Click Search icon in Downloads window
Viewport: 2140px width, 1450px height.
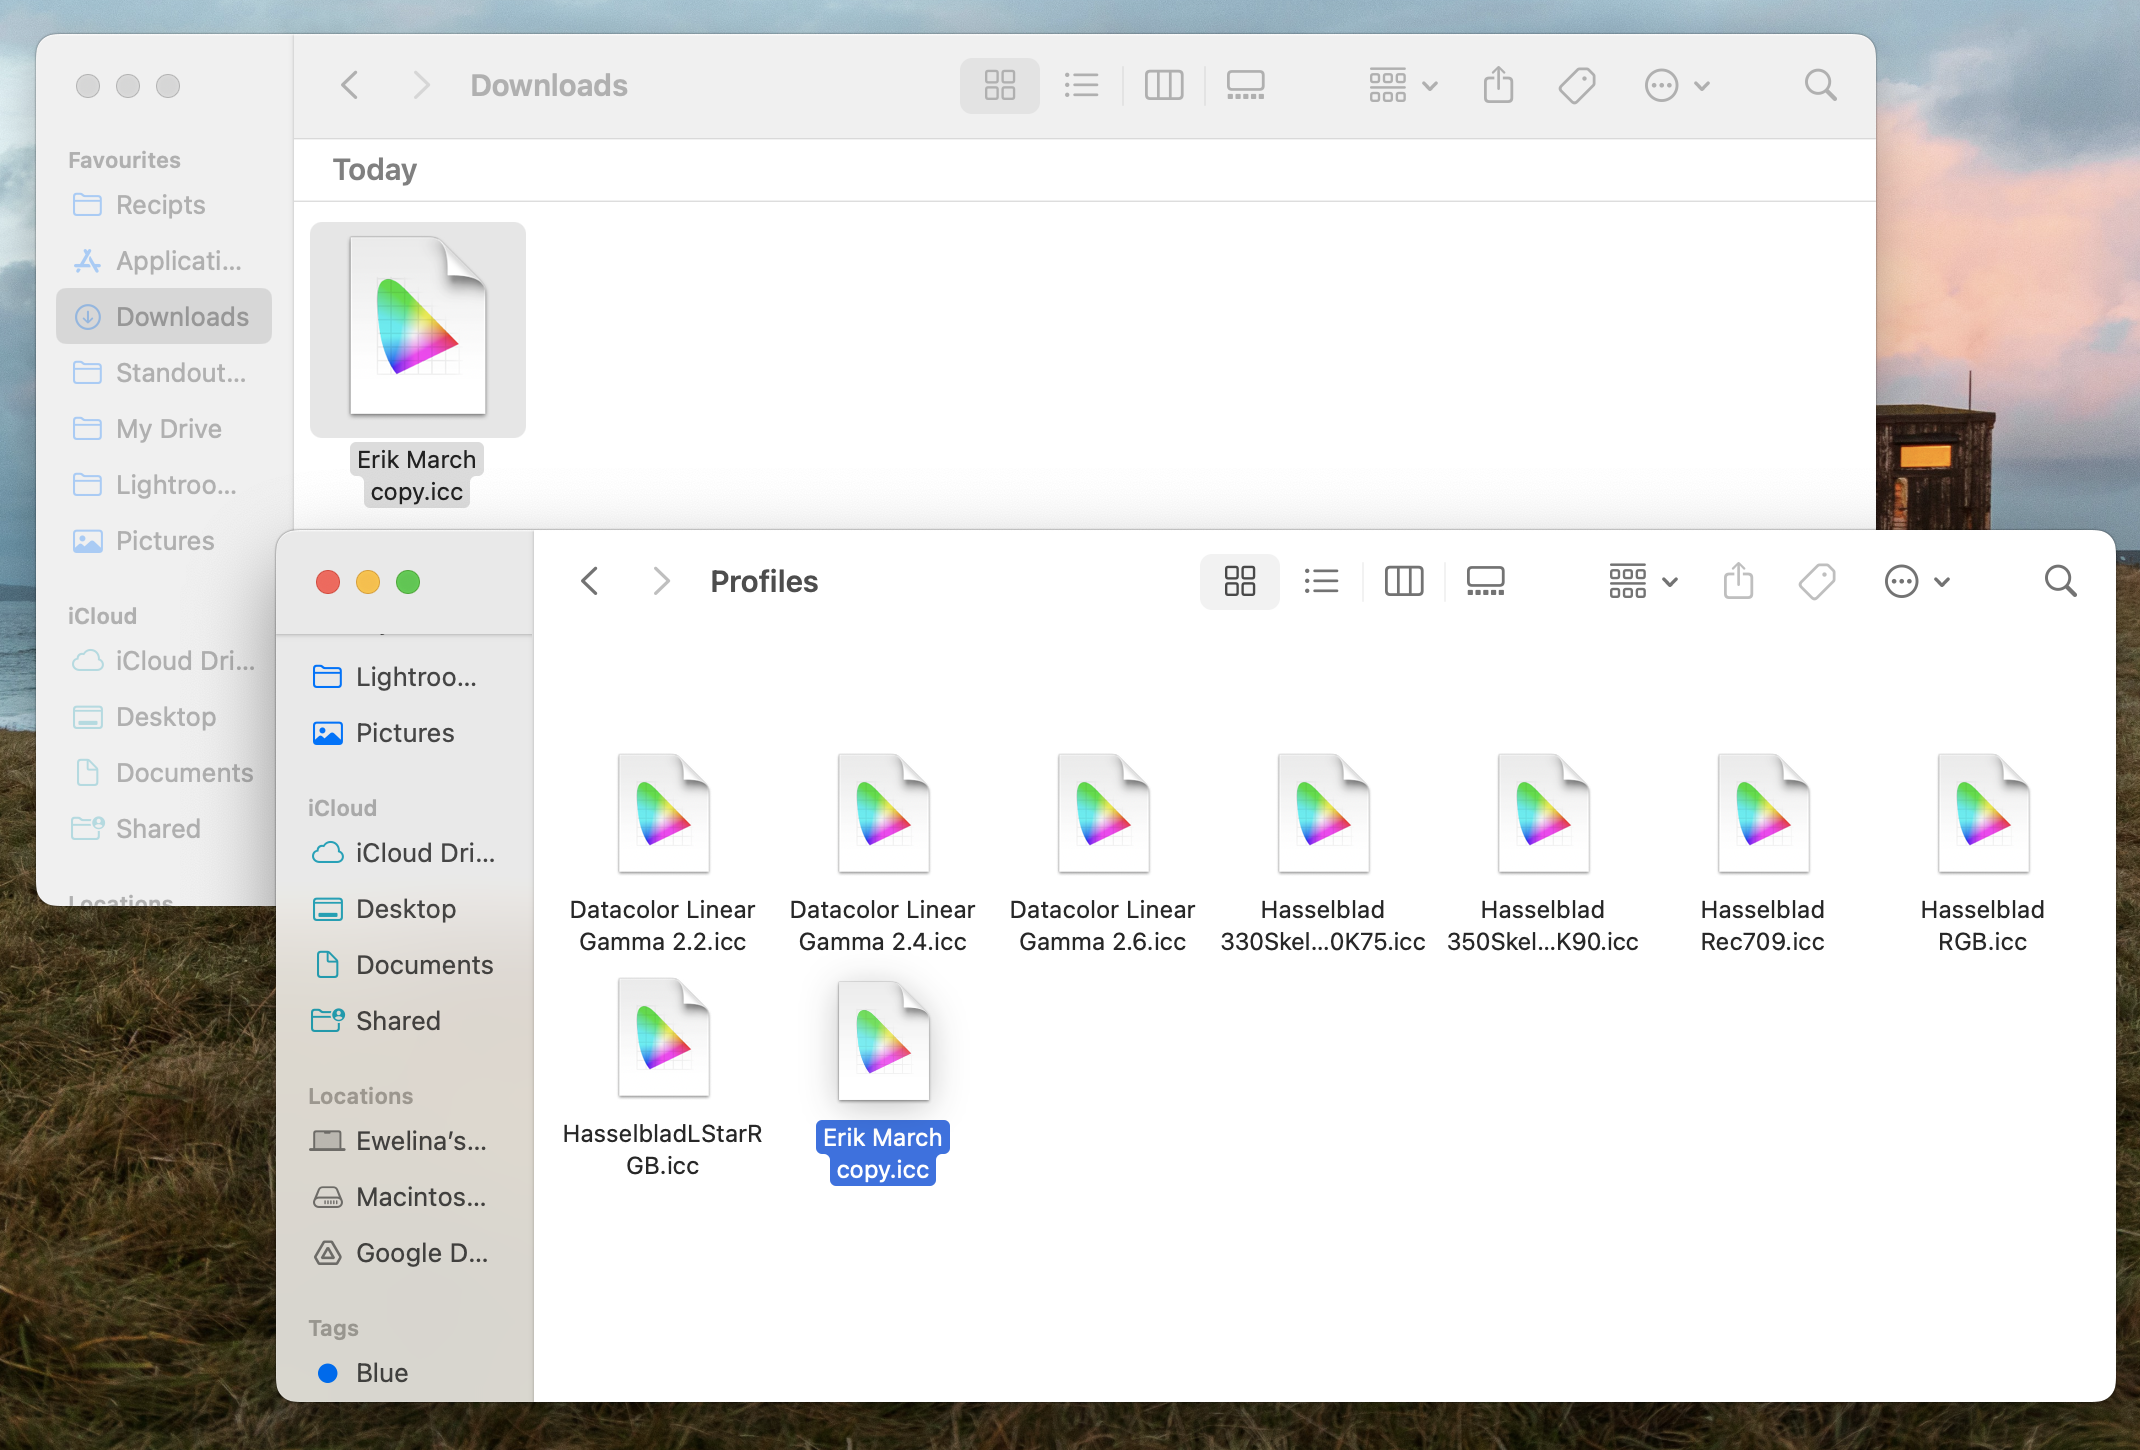pyautogui.click(x=1820, y=85)
